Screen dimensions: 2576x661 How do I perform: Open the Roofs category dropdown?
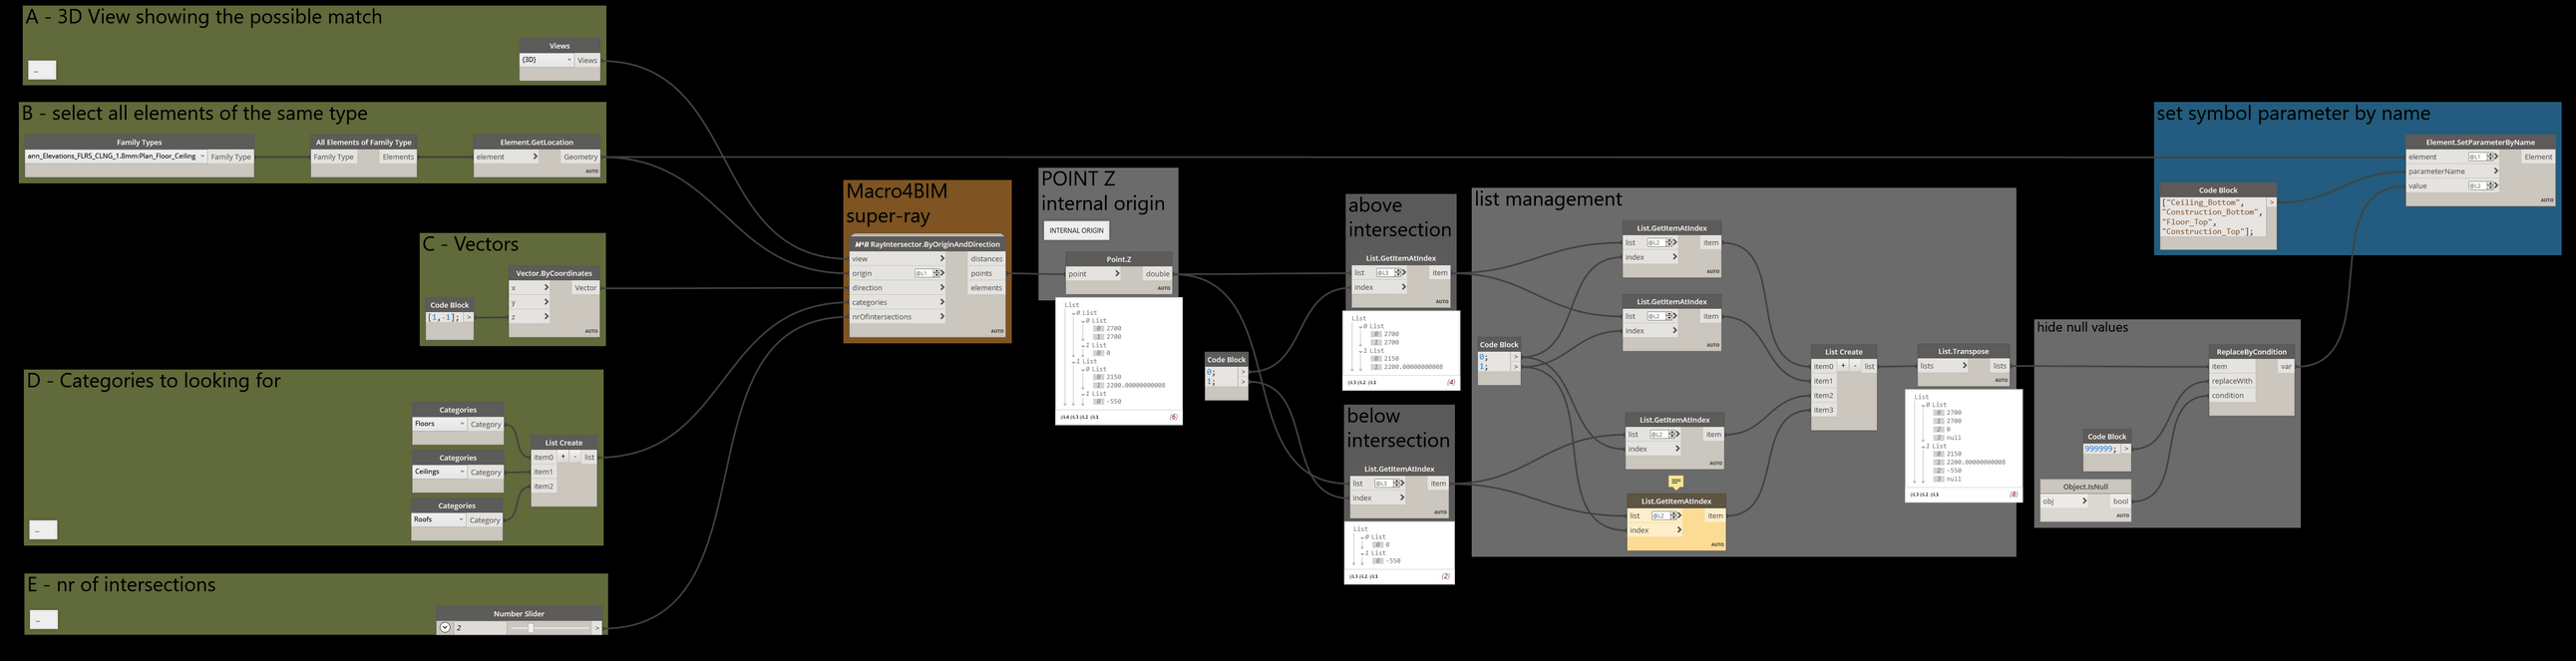click(439, 520)
